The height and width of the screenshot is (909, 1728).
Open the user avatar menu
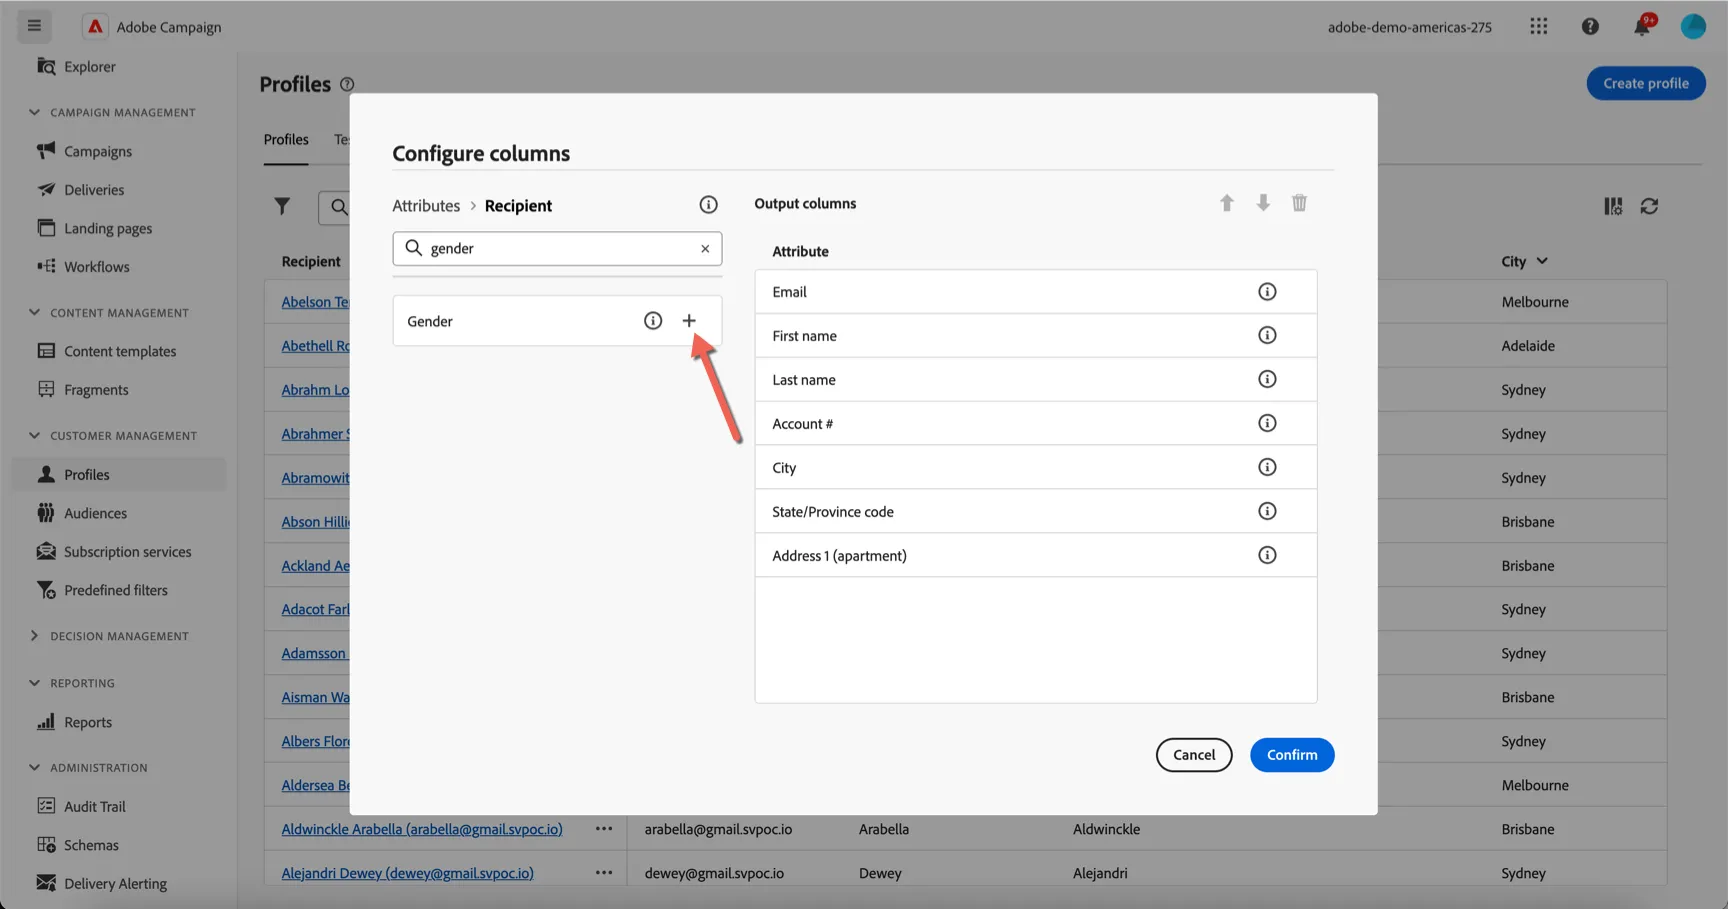1693,27
